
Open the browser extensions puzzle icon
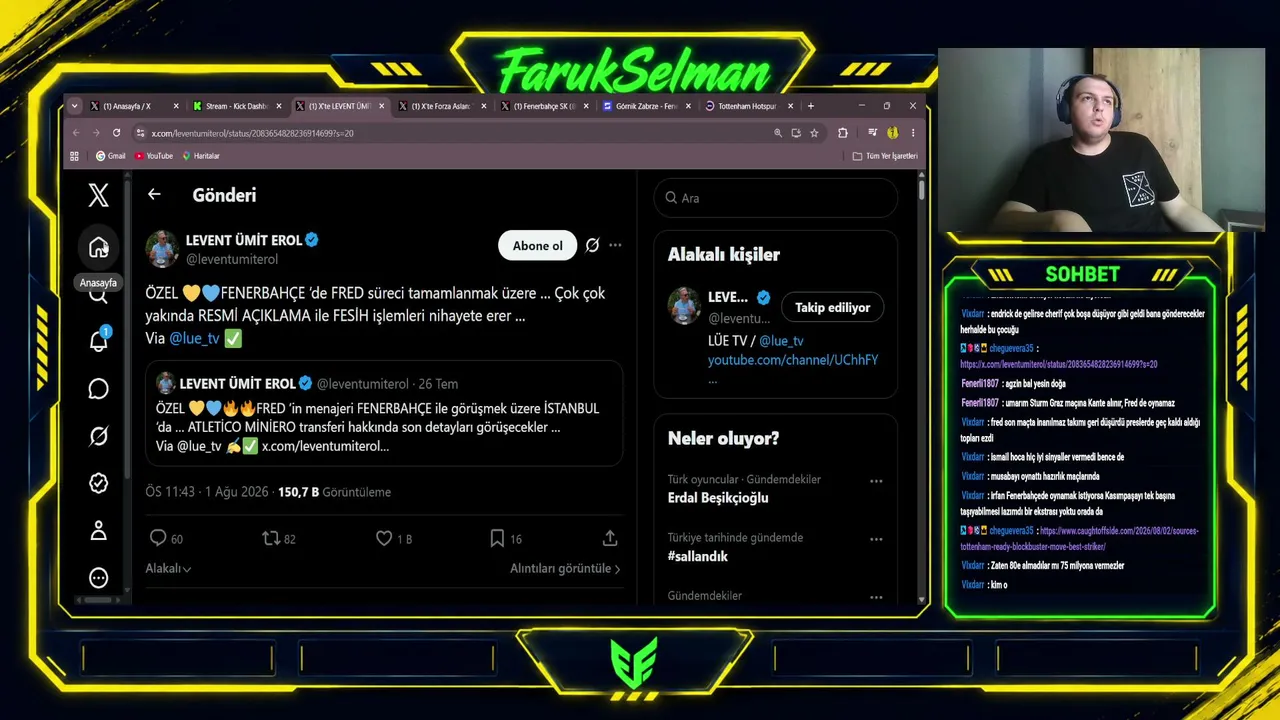pos(842,132)
